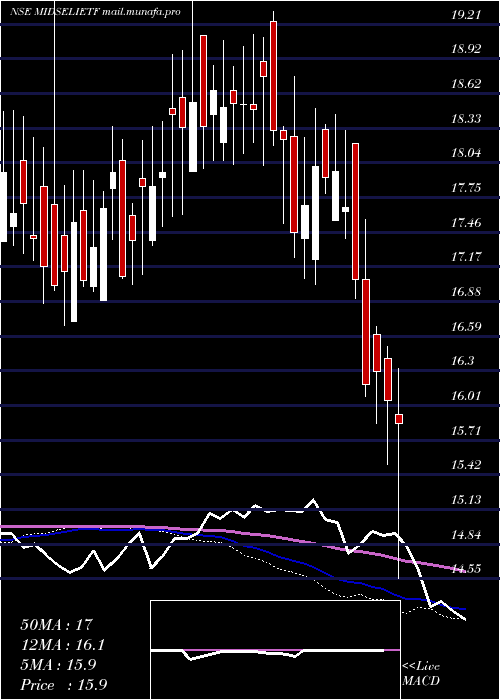Click the 17.75 price axis label
The width and height of the screenshot is (500, 700).
466,188
